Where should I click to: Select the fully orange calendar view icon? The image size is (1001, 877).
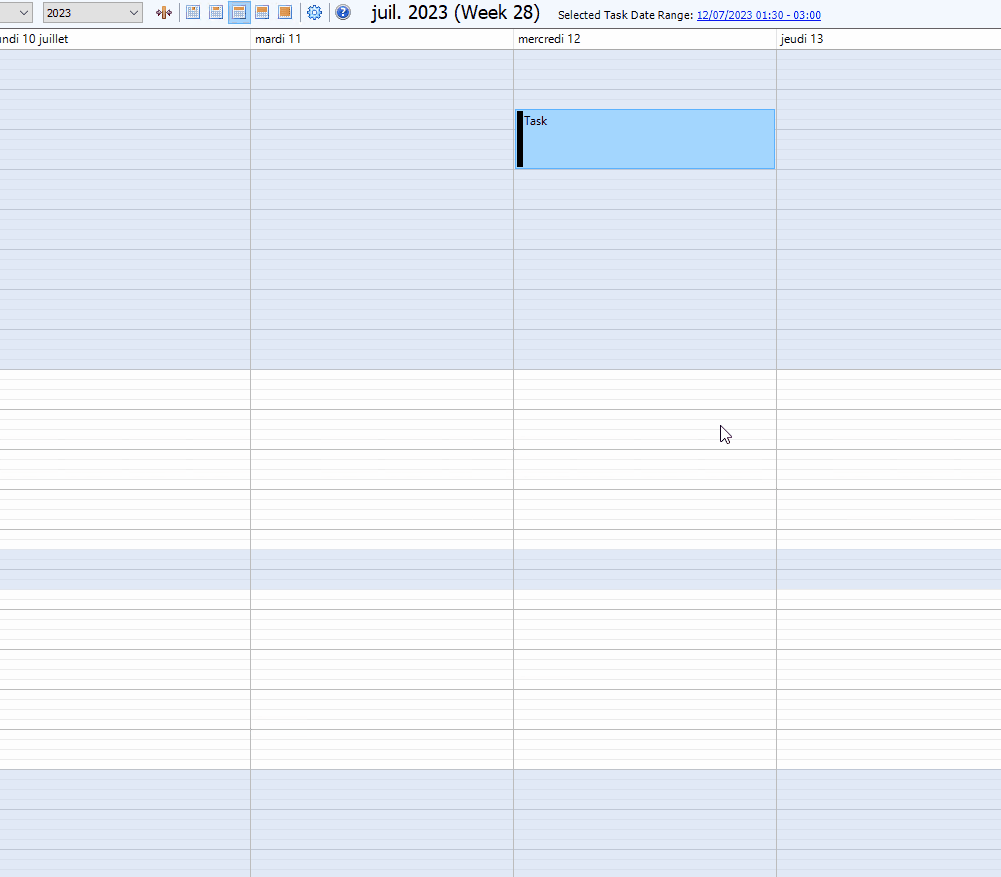tap(285, 12)
